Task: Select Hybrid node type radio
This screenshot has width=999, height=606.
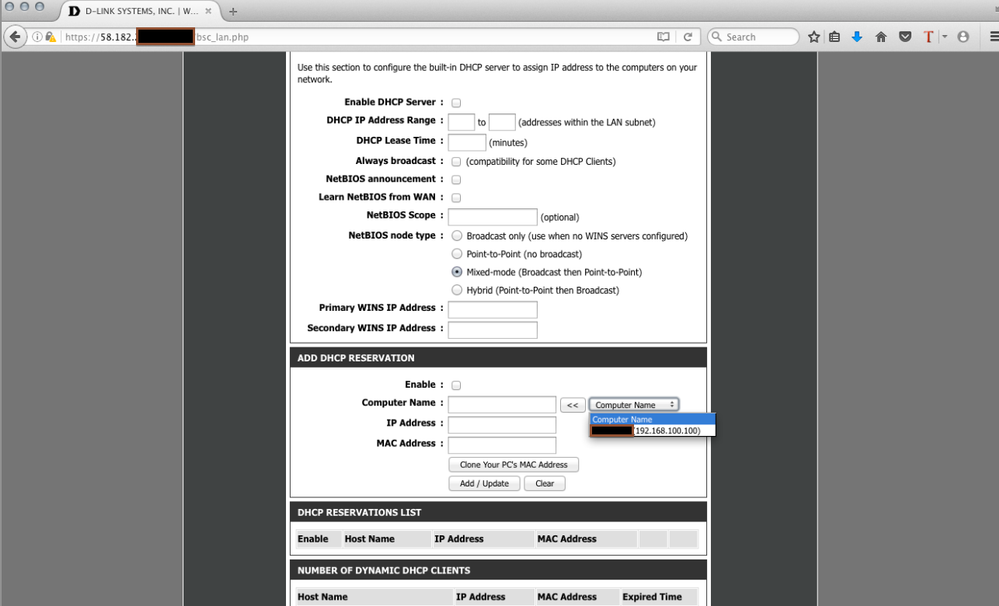Action: click(457, 290)
